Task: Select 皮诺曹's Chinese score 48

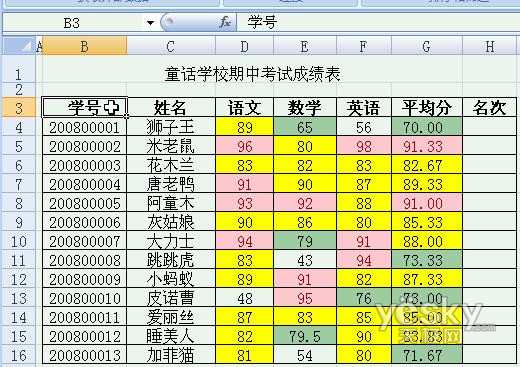Action: coord(244,298)
